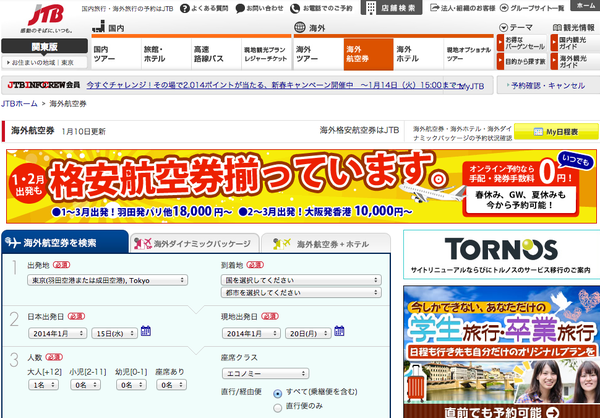Open the 現地出発日 calendar icon
This screenshot has width=600, height=418.
click(339, 331)
